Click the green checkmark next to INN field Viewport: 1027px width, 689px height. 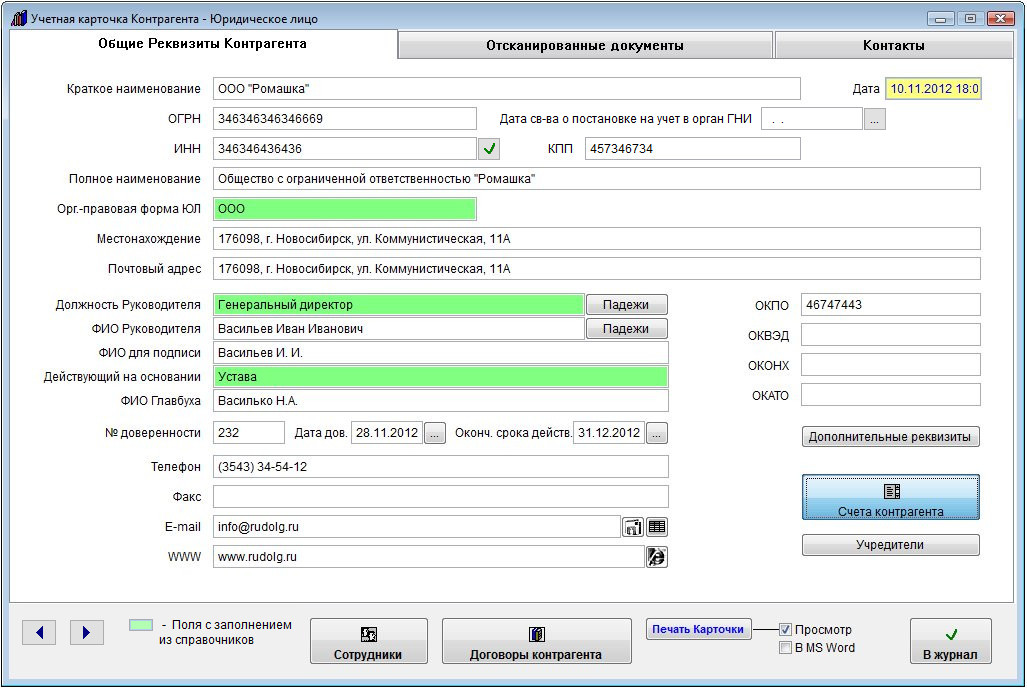coord(488,149)
